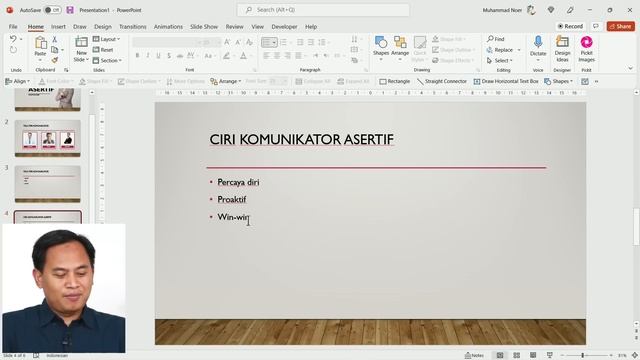Screen dimensions: 640x360
Task: Toggle underline formatting
Action: coord(158,56)
